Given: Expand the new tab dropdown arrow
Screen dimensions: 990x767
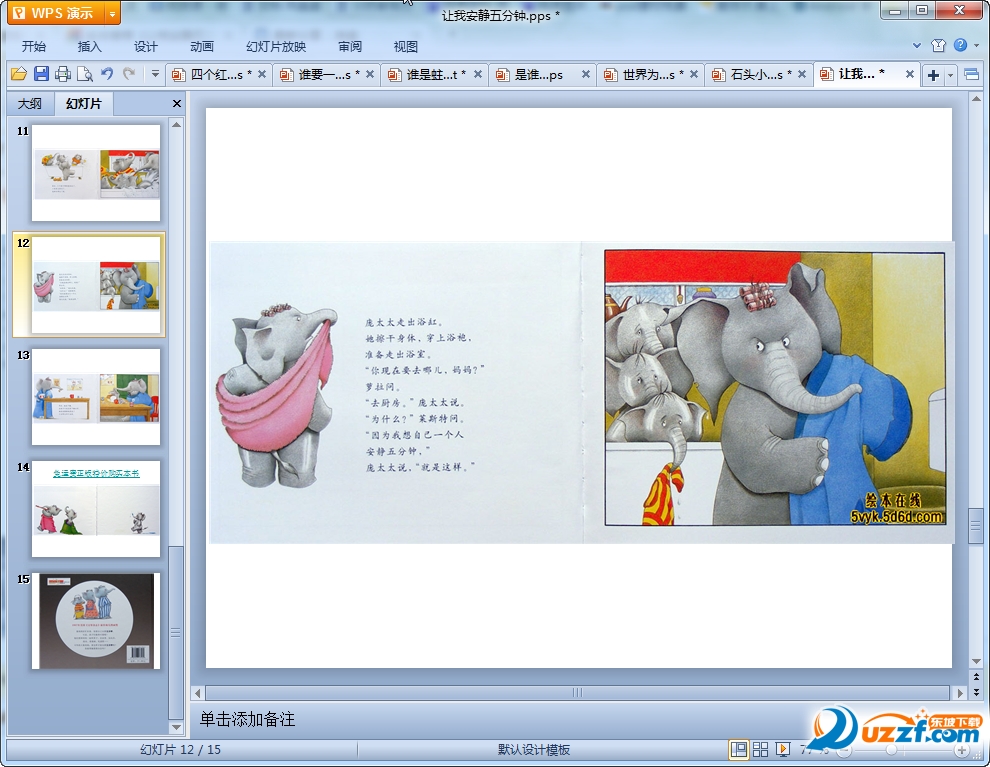Looking at the screenshot, I should pyautogui.click(x=950, y=76).
